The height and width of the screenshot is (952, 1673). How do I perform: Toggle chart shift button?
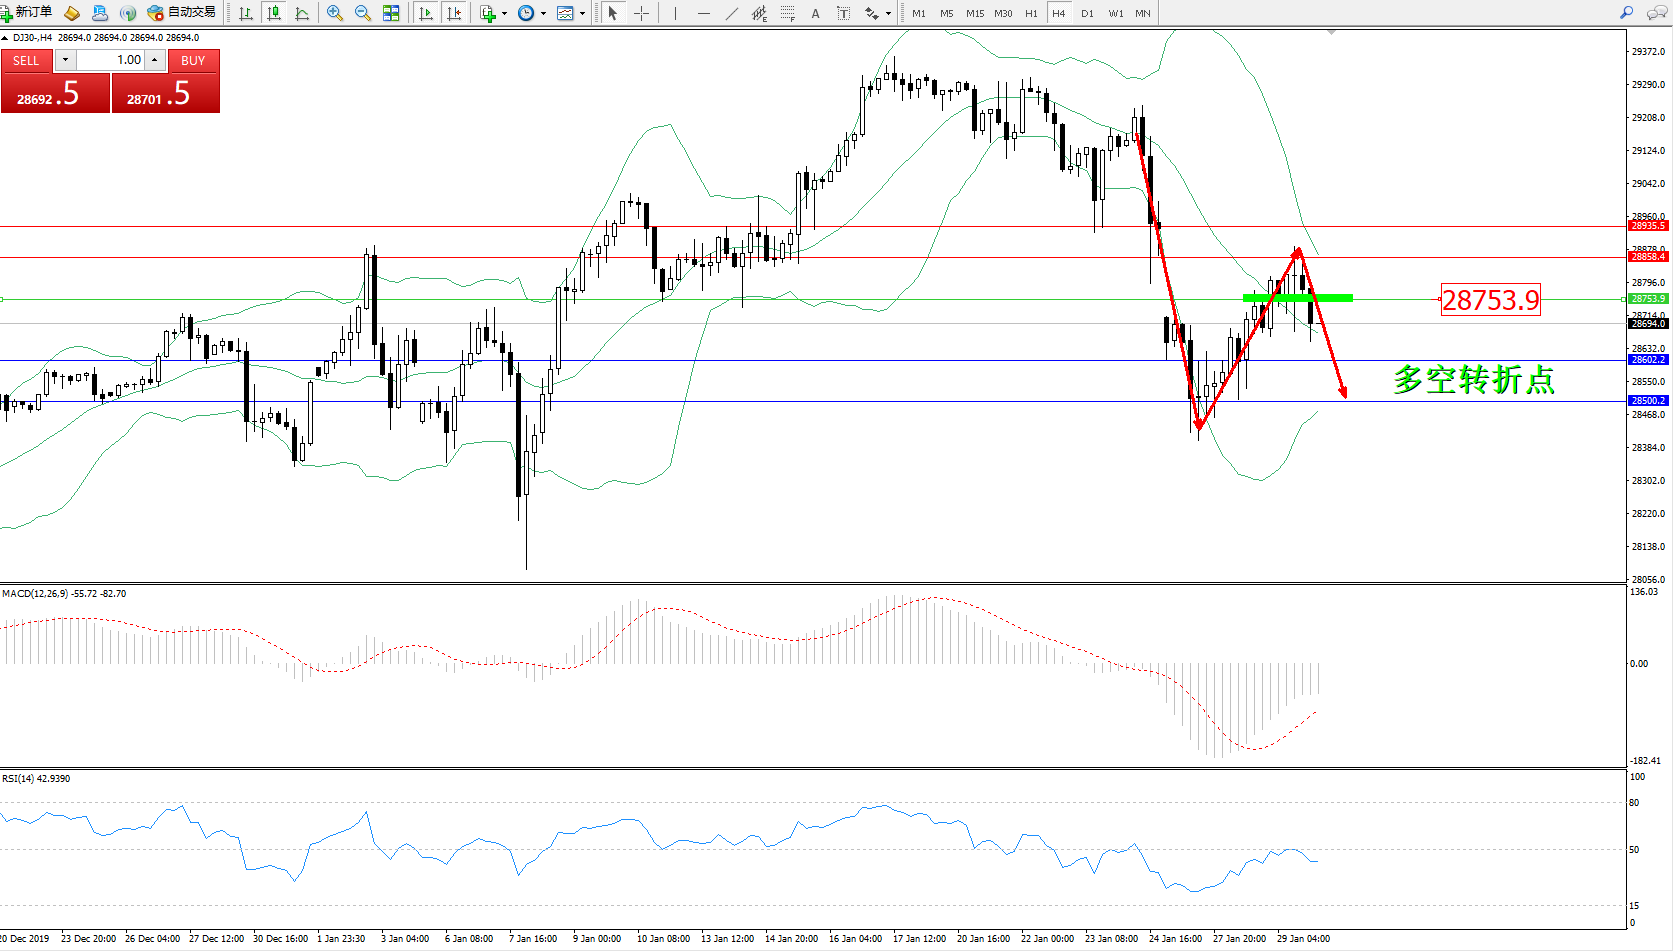(454, 13)
